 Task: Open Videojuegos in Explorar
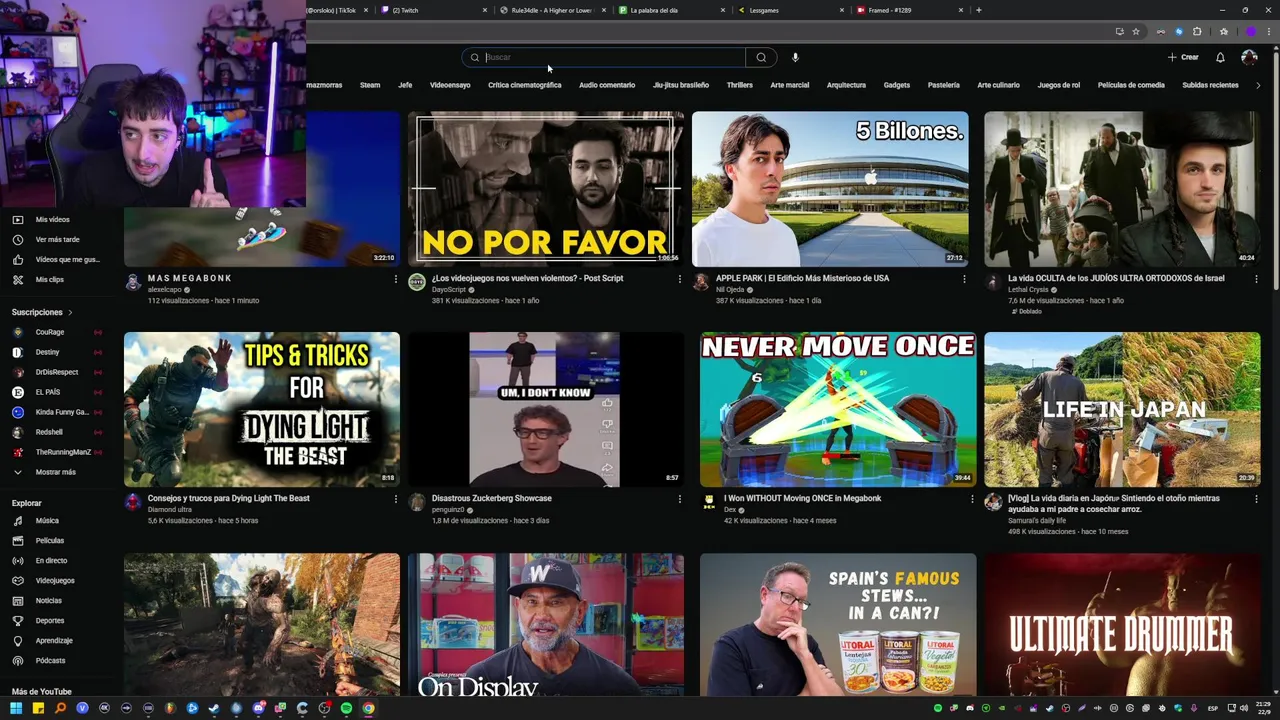55,581
